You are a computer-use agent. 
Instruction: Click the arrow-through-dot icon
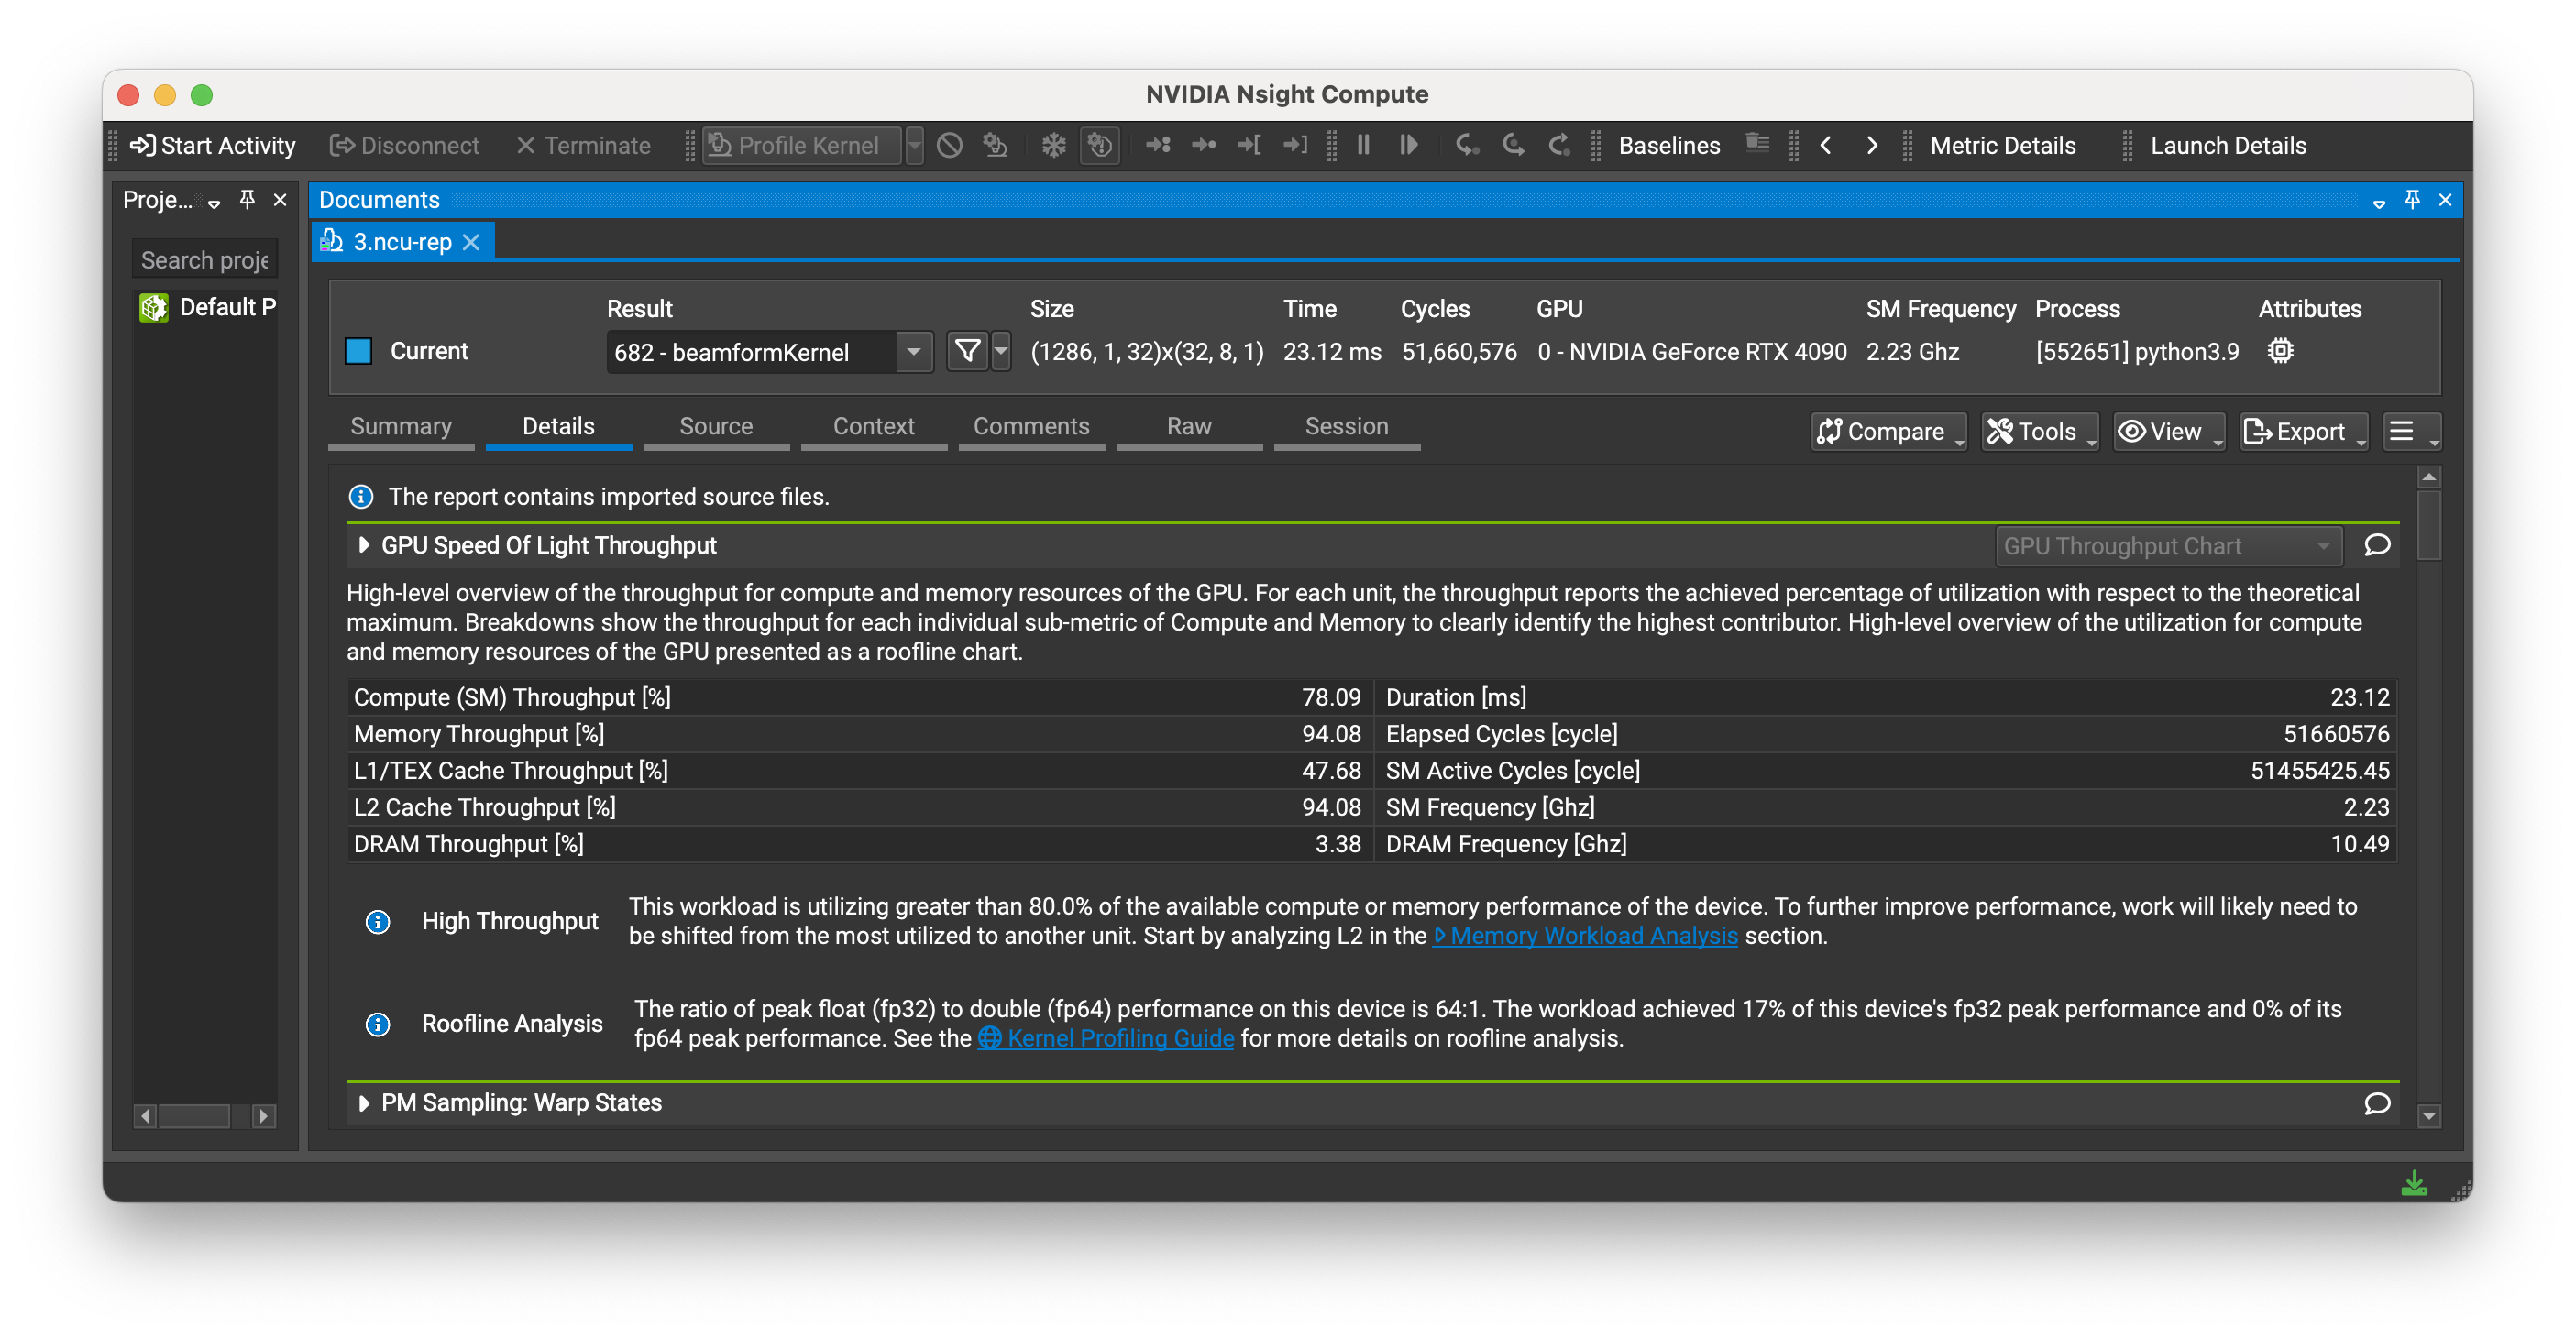[x=1204, y=146]
